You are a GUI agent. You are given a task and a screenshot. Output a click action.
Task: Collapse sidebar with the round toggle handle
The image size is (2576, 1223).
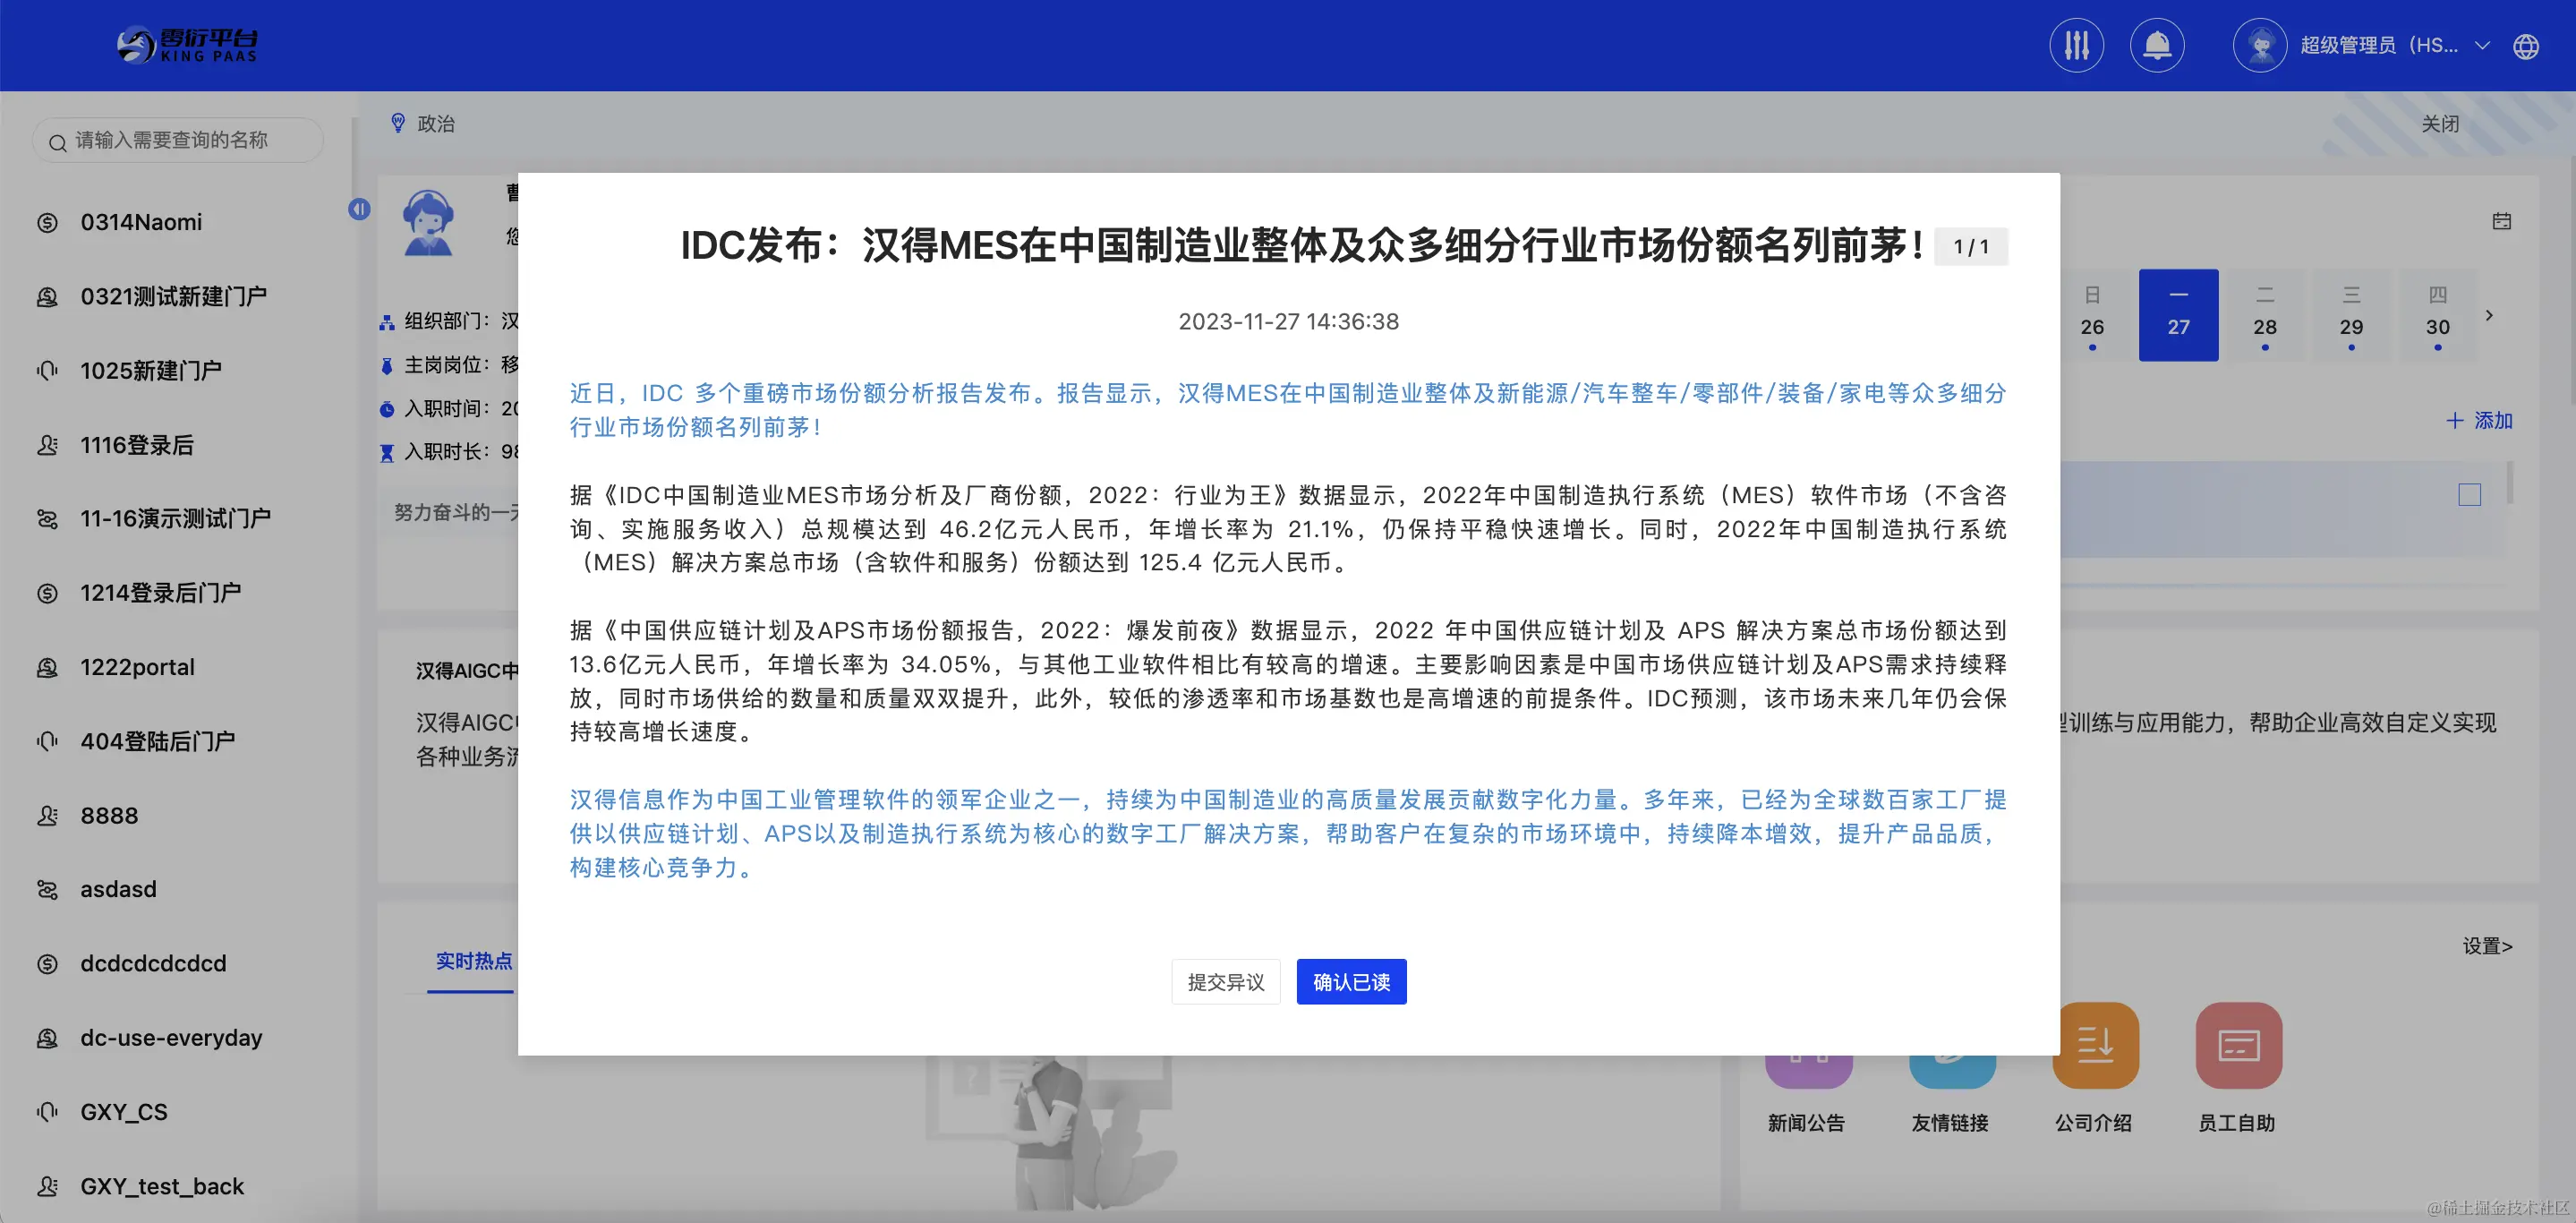pyautogui.click(x=359, y=209)
